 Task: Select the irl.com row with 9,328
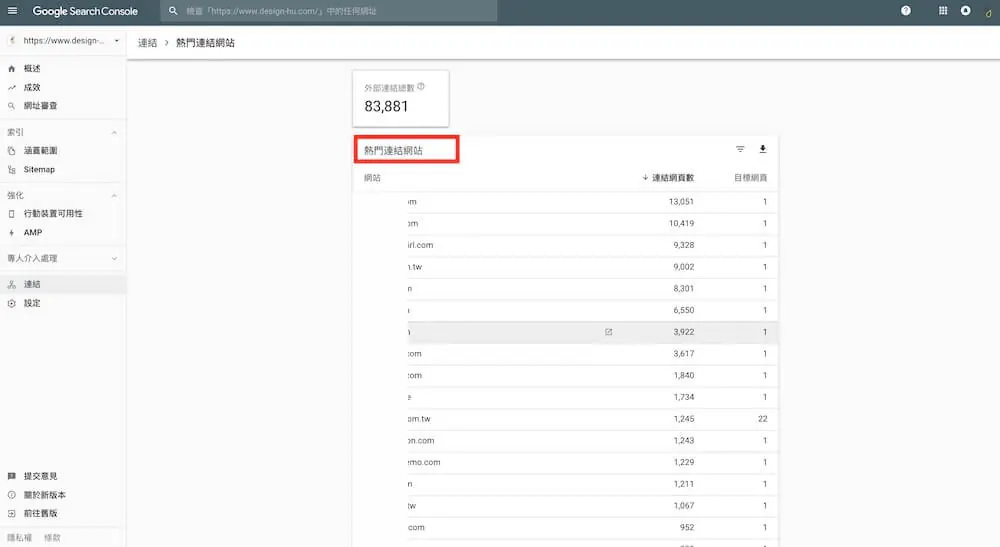tap(566, 245)
